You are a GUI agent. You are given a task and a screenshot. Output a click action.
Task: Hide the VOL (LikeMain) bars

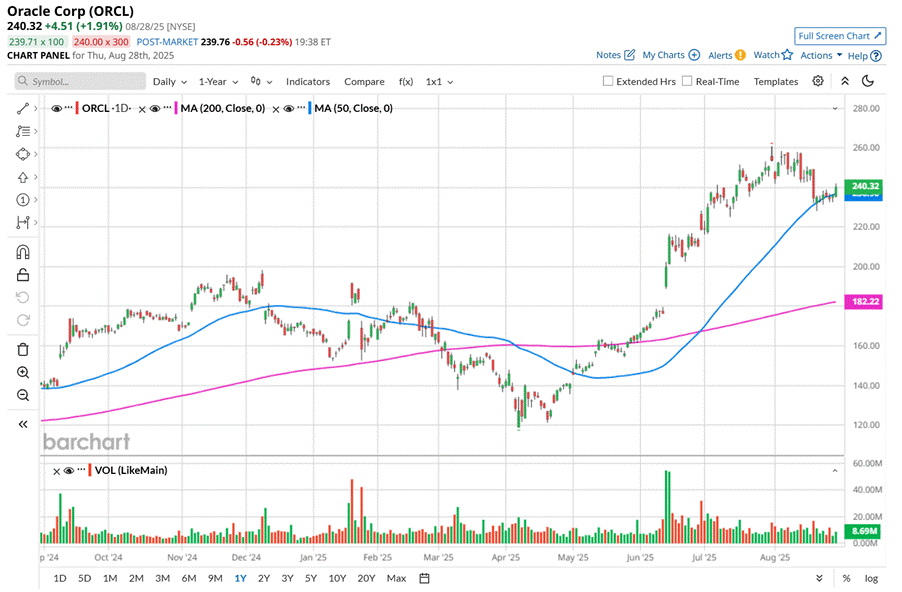coord(69,471)
